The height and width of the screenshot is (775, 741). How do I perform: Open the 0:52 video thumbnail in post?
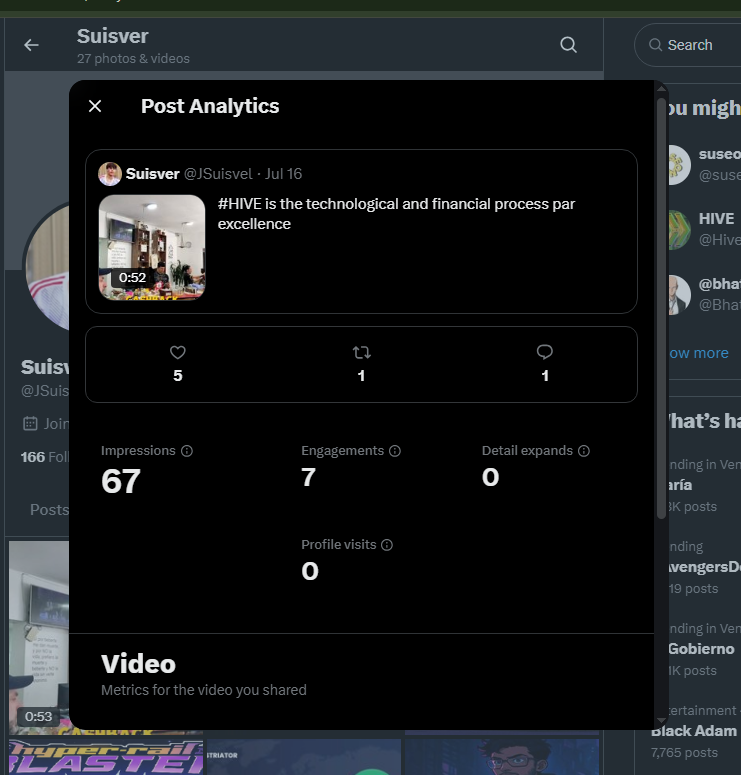152,247
